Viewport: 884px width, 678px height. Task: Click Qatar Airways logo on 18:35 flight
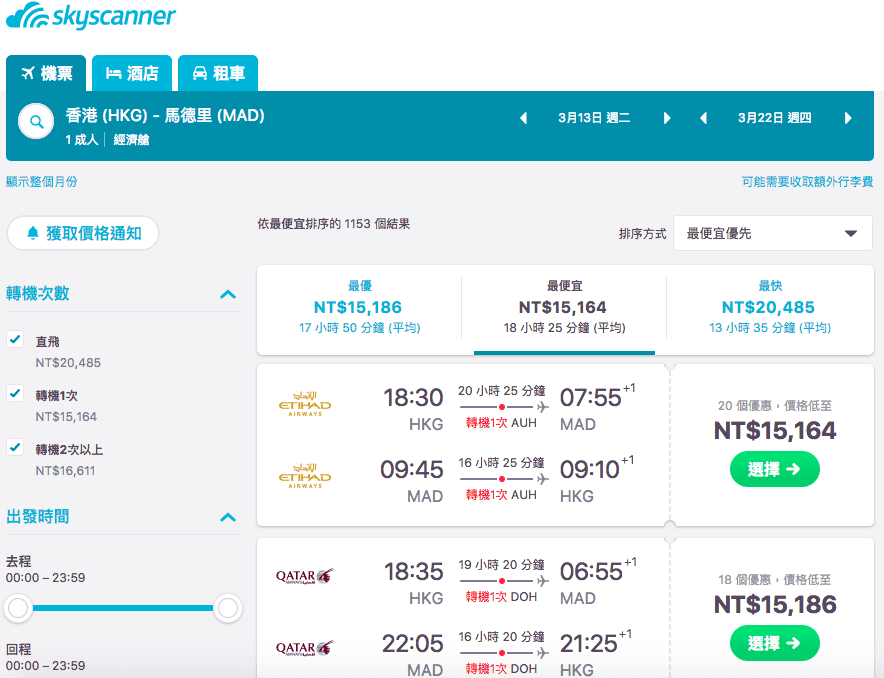pos(304,576)
